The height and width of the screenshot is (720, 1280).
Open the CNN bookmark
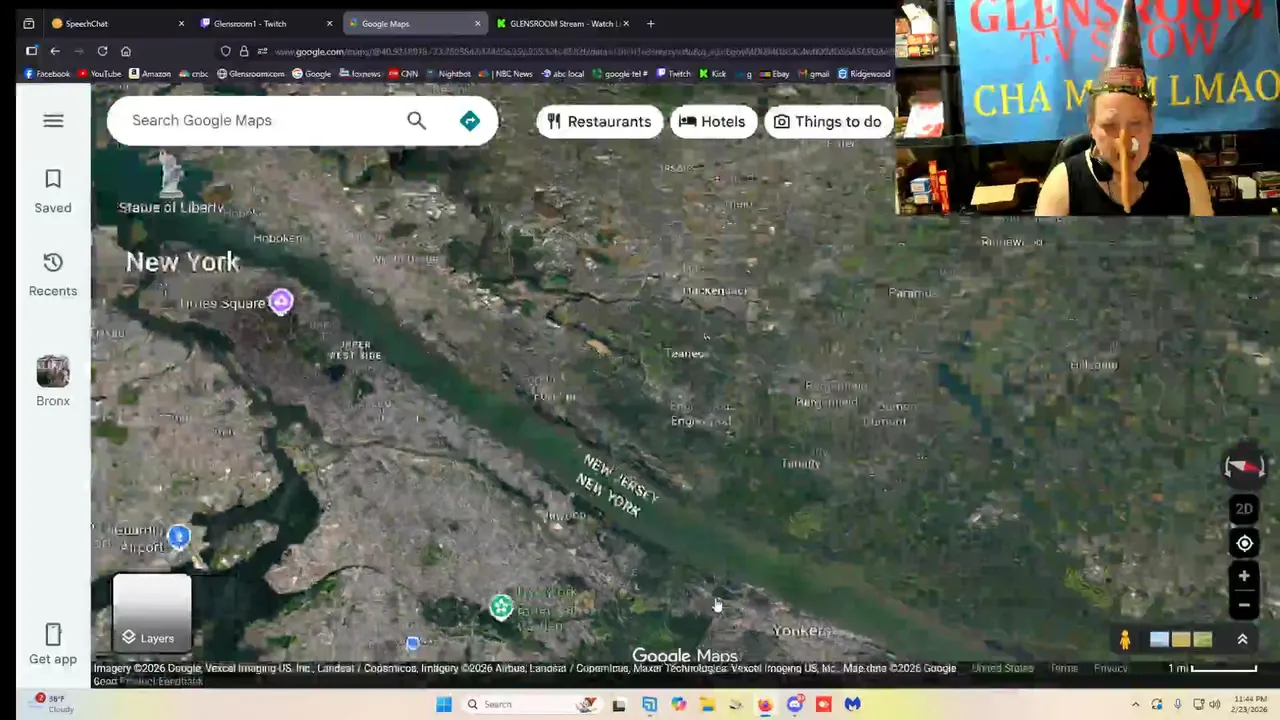point(403,74)
